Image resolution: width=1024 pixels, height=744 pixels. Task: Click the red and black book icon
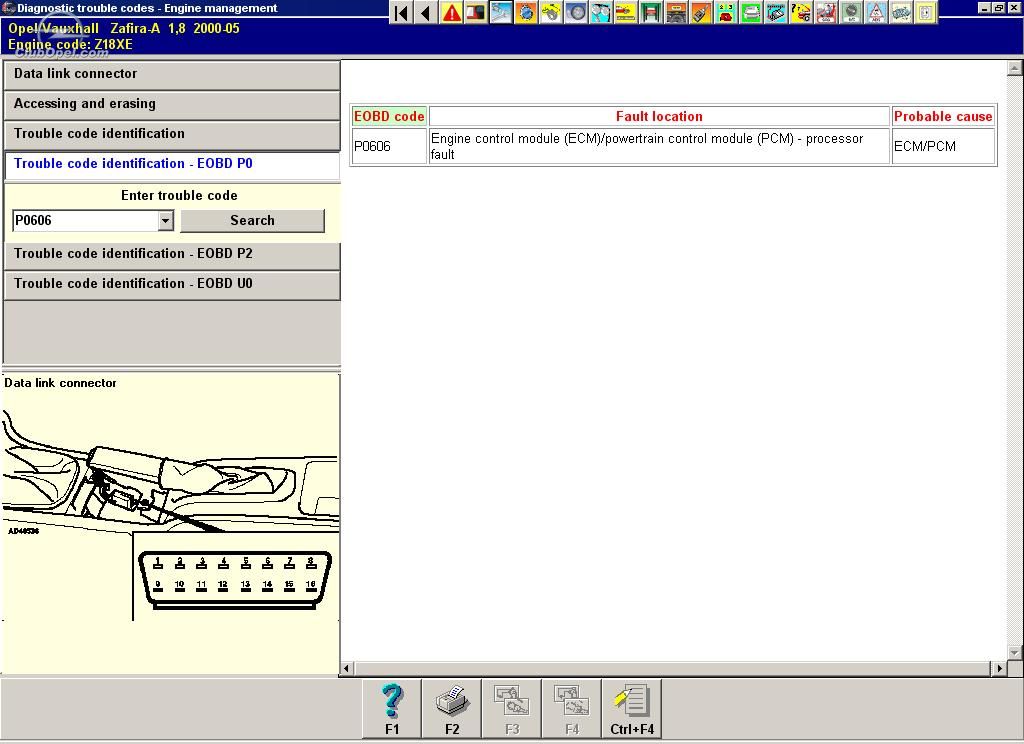[x=476, y=12]
